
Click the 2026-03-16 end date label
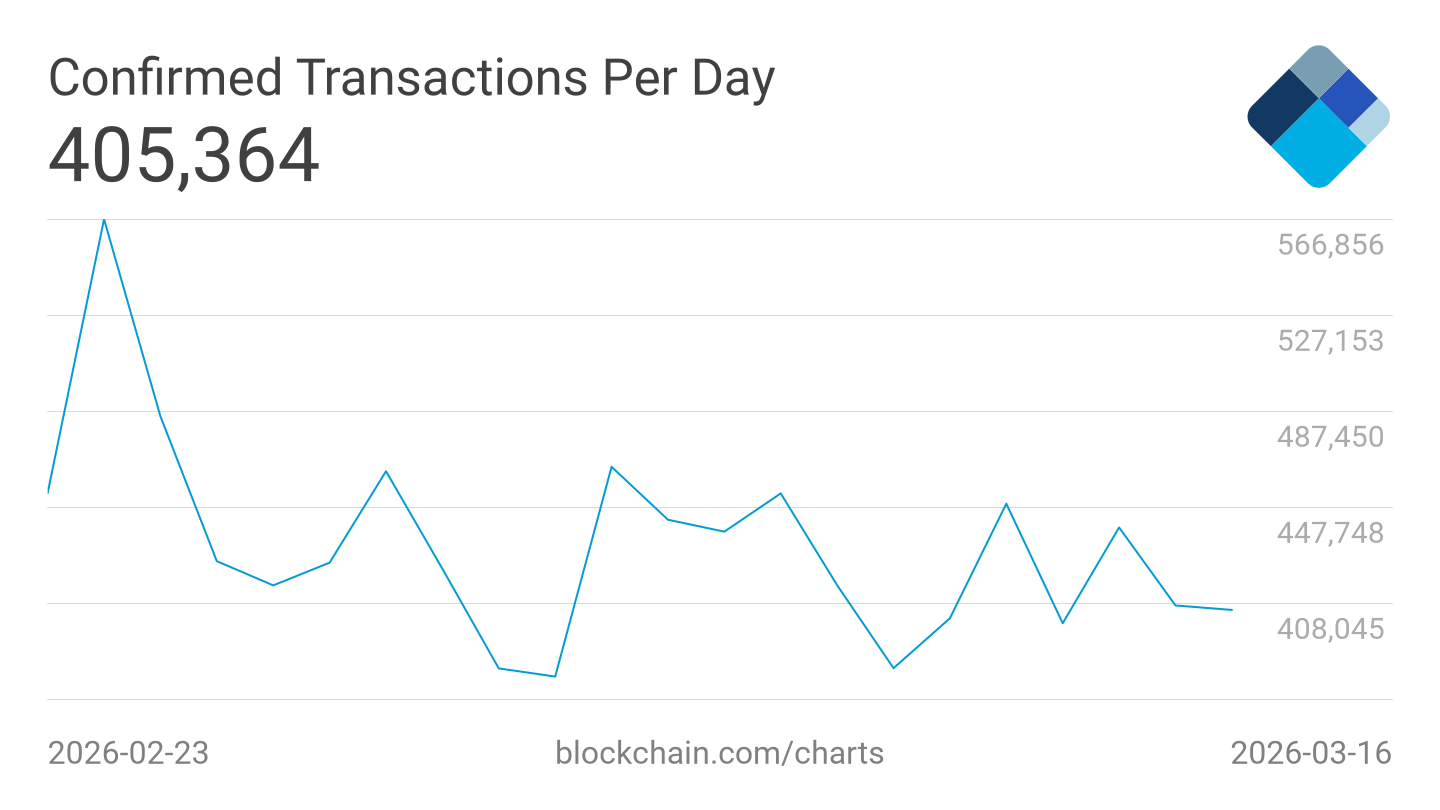coord(1310,752)
